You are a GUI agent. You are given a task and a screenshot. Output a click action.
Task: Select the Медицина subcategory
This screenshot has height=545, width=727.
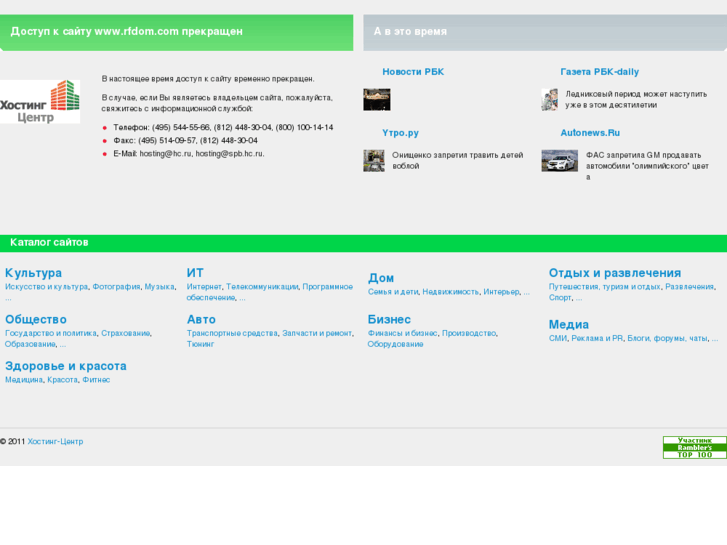(x=24, y=379)
